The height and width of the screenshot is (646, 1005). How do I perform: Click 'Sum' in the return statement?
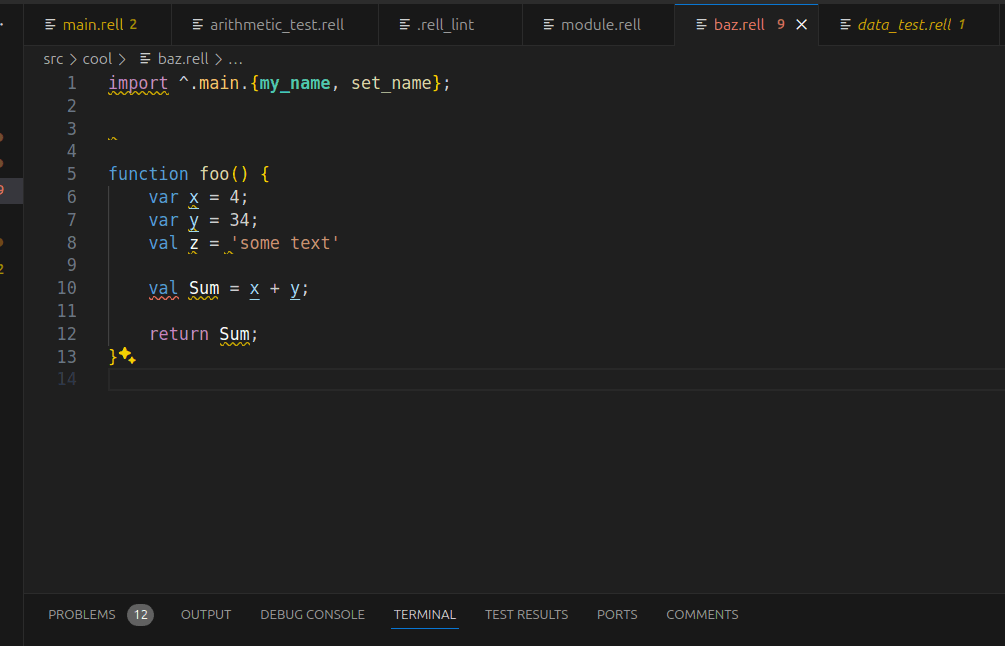click(234, 335)
